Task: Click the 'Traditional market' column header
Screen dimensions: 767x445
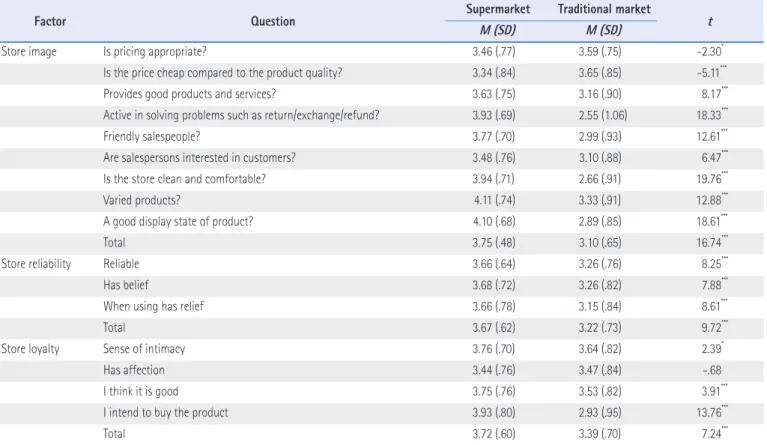Action: click(604, 9)
